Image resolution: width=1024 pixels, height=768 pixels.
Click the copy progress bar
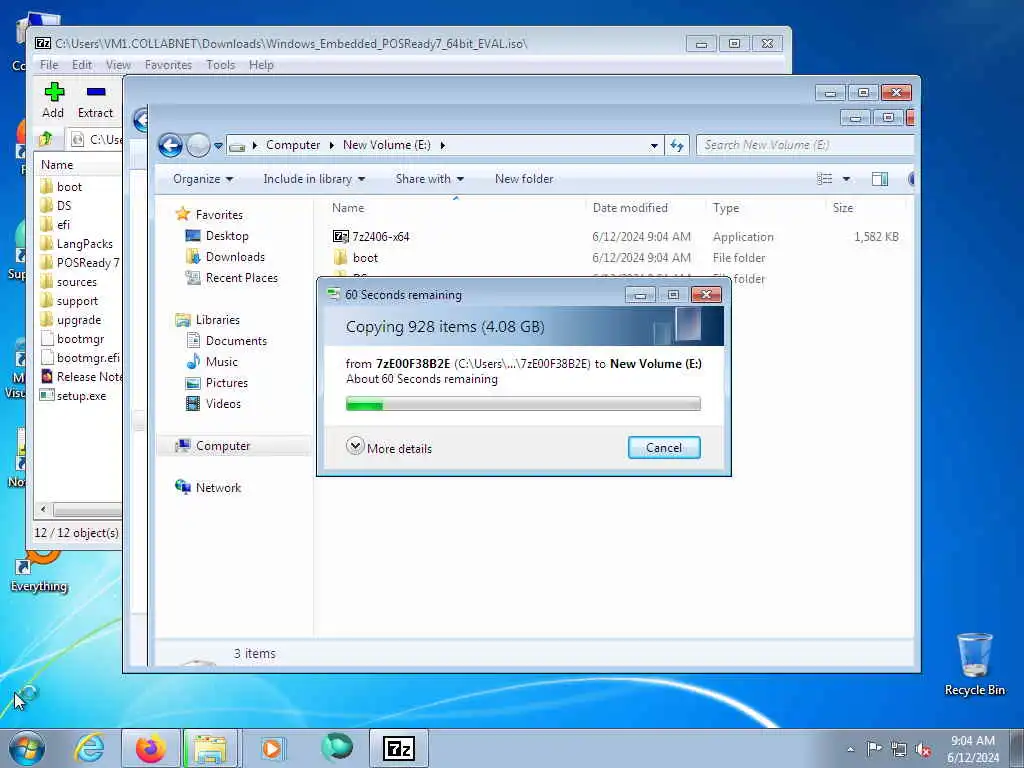tap(523, 404)
